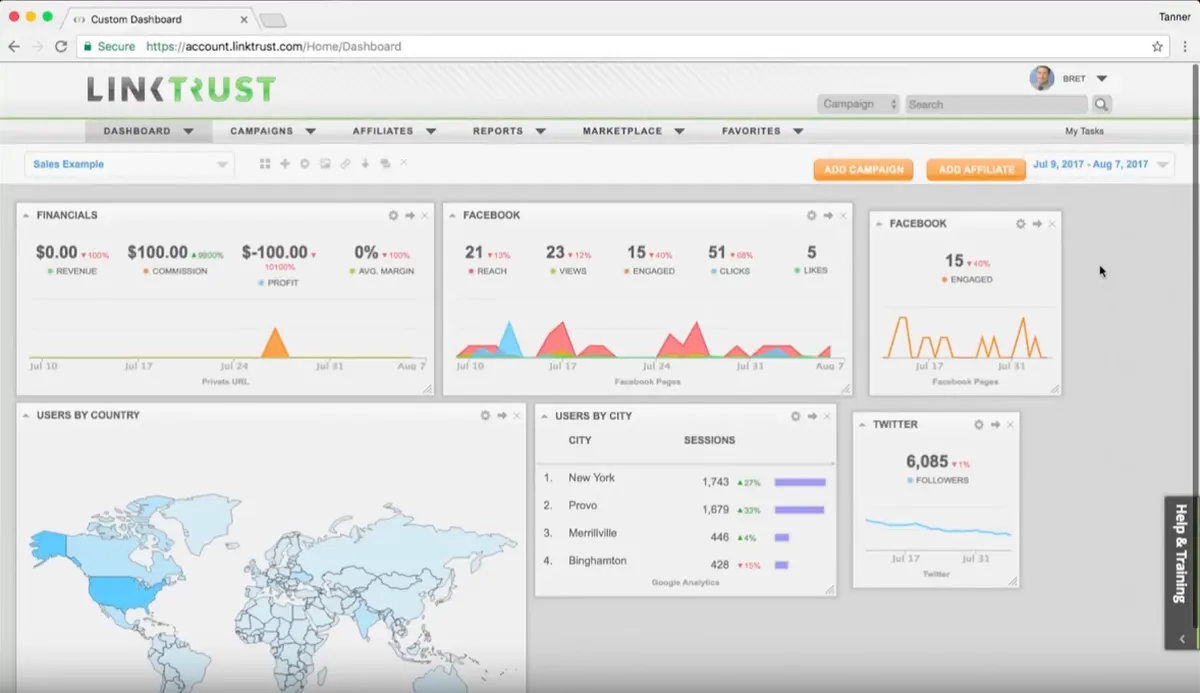The height and width of the screenshot is (693, 1200).
Task: Click the arrow icon on Financials widget
Action: tap(410, 216)
